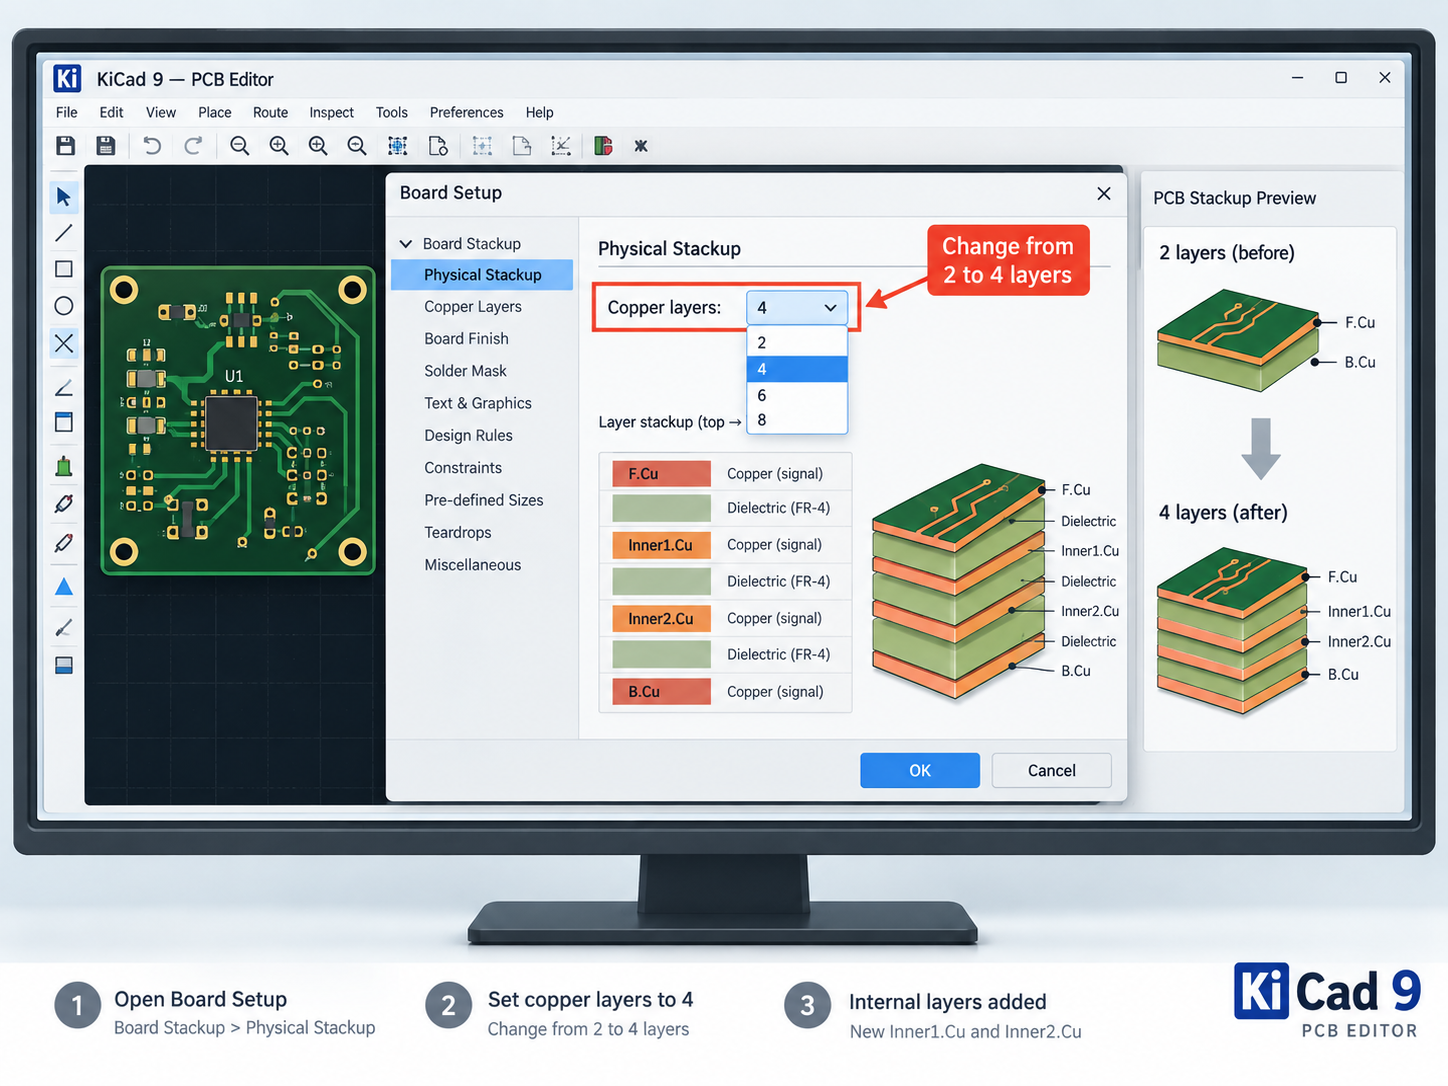This screenshot has height=1086, width=1448.
Task: Close the Board Setup dialog
Action: point(1104,193)
